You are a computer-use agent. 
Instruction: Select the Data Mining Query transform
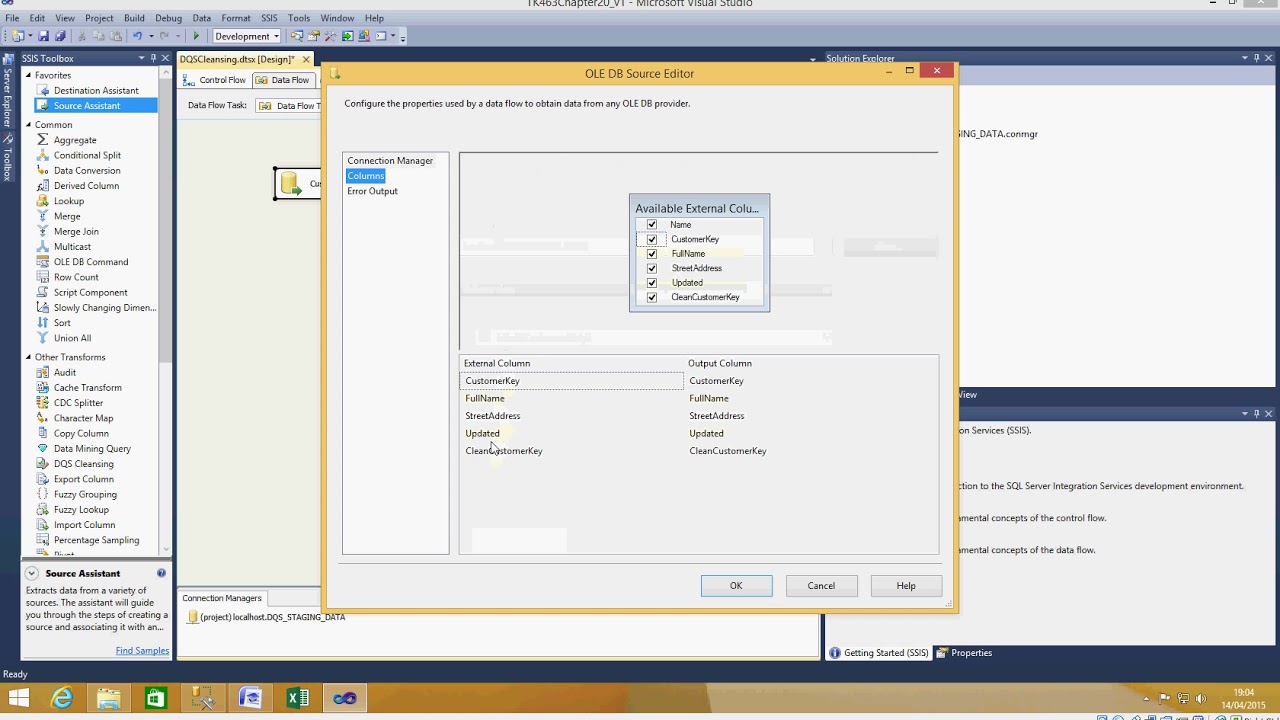tap(92, 449)
